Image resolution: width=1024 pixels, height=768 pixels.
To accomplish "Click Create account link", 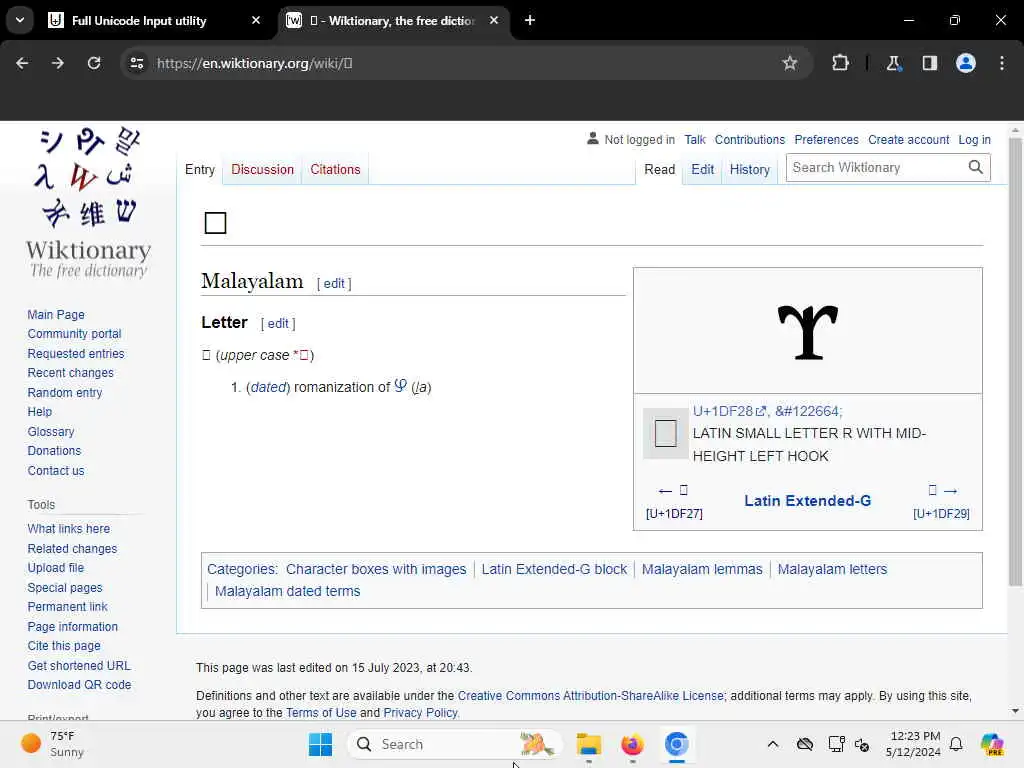I will pyautogui.click(x=908, y=140).
